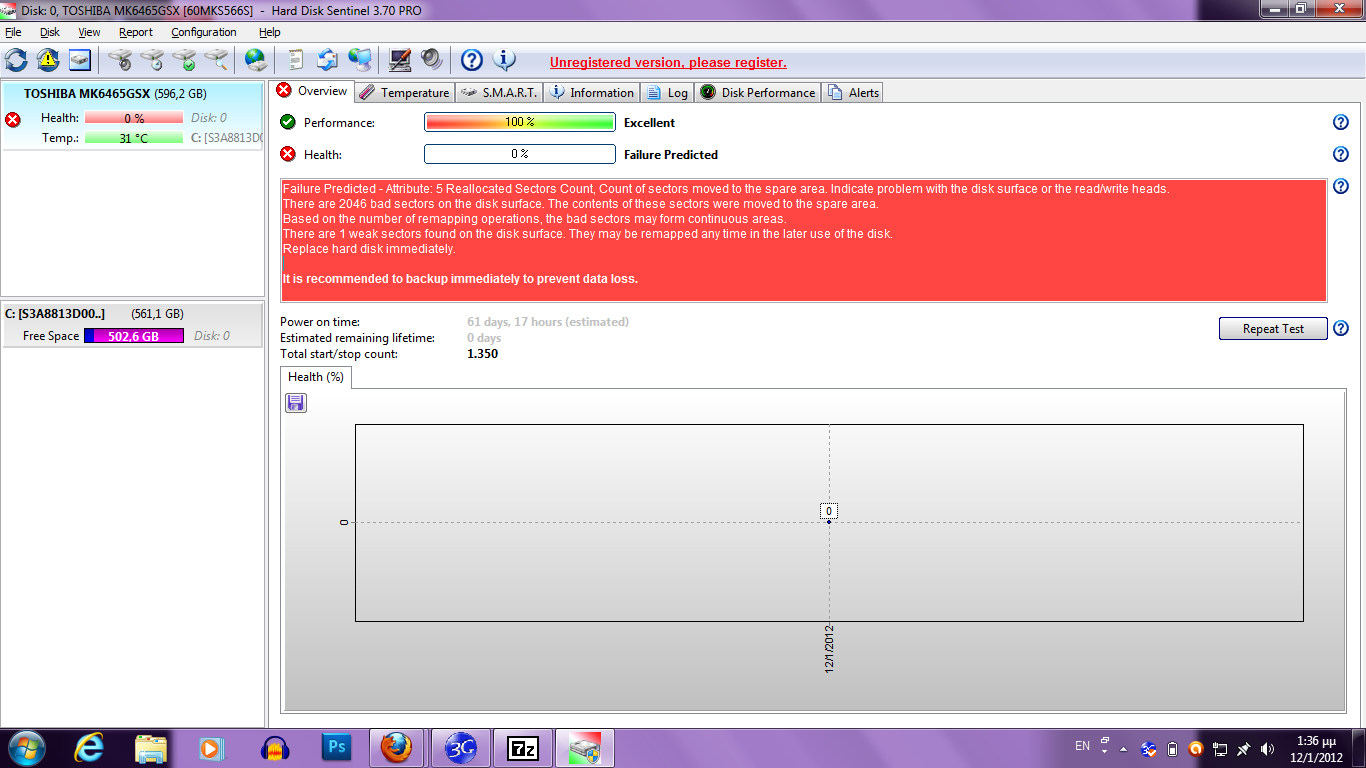Click the refresh disk information toolbar icon
The image size is (1366, 768).
[x=16, y=60]
